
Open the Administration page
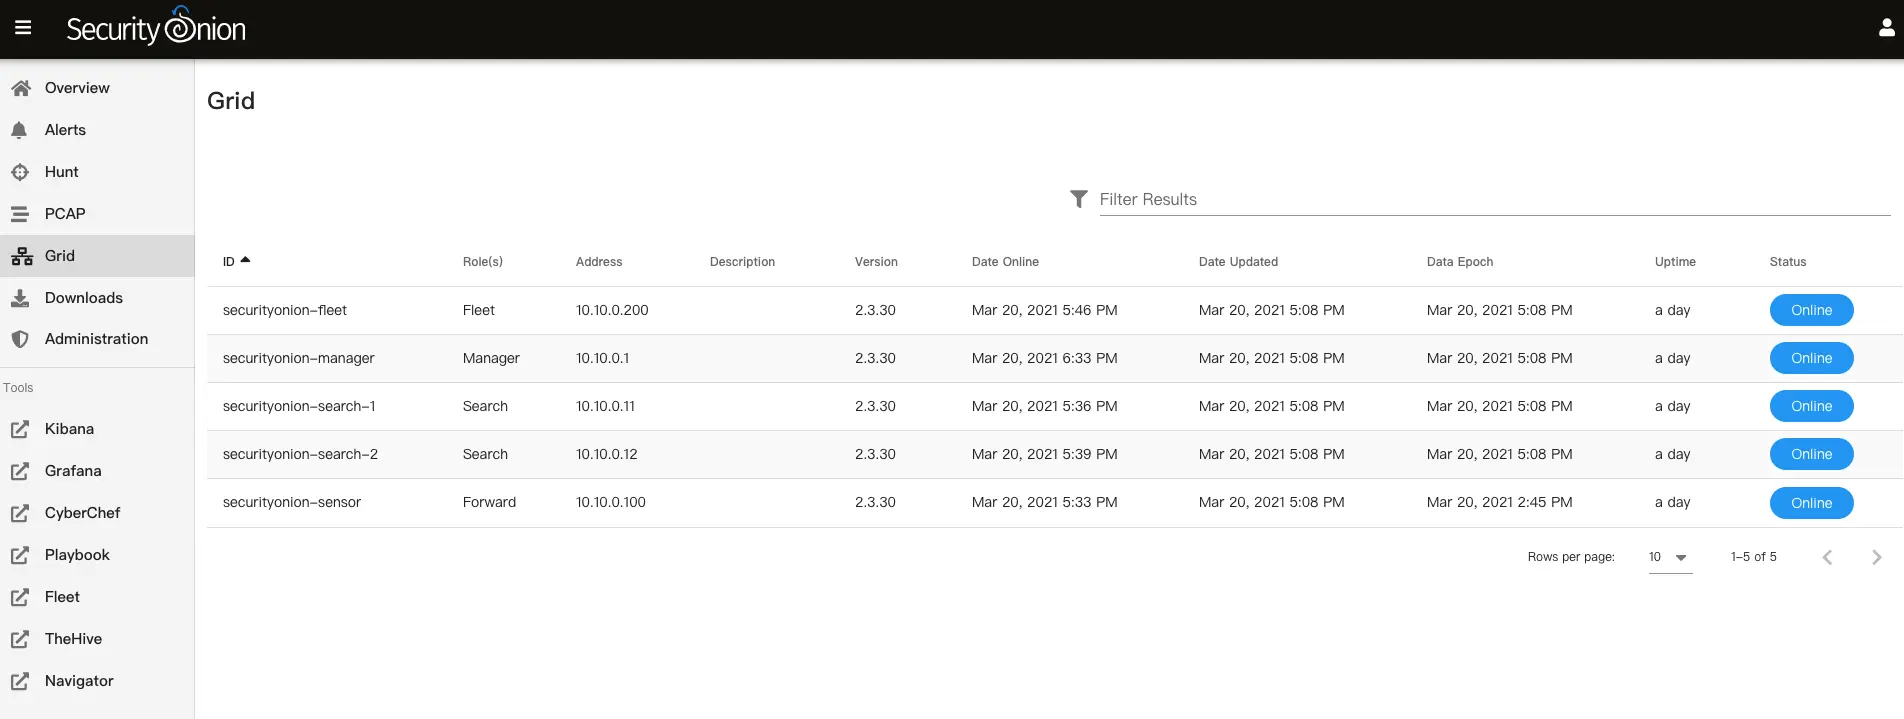point(96,339)
